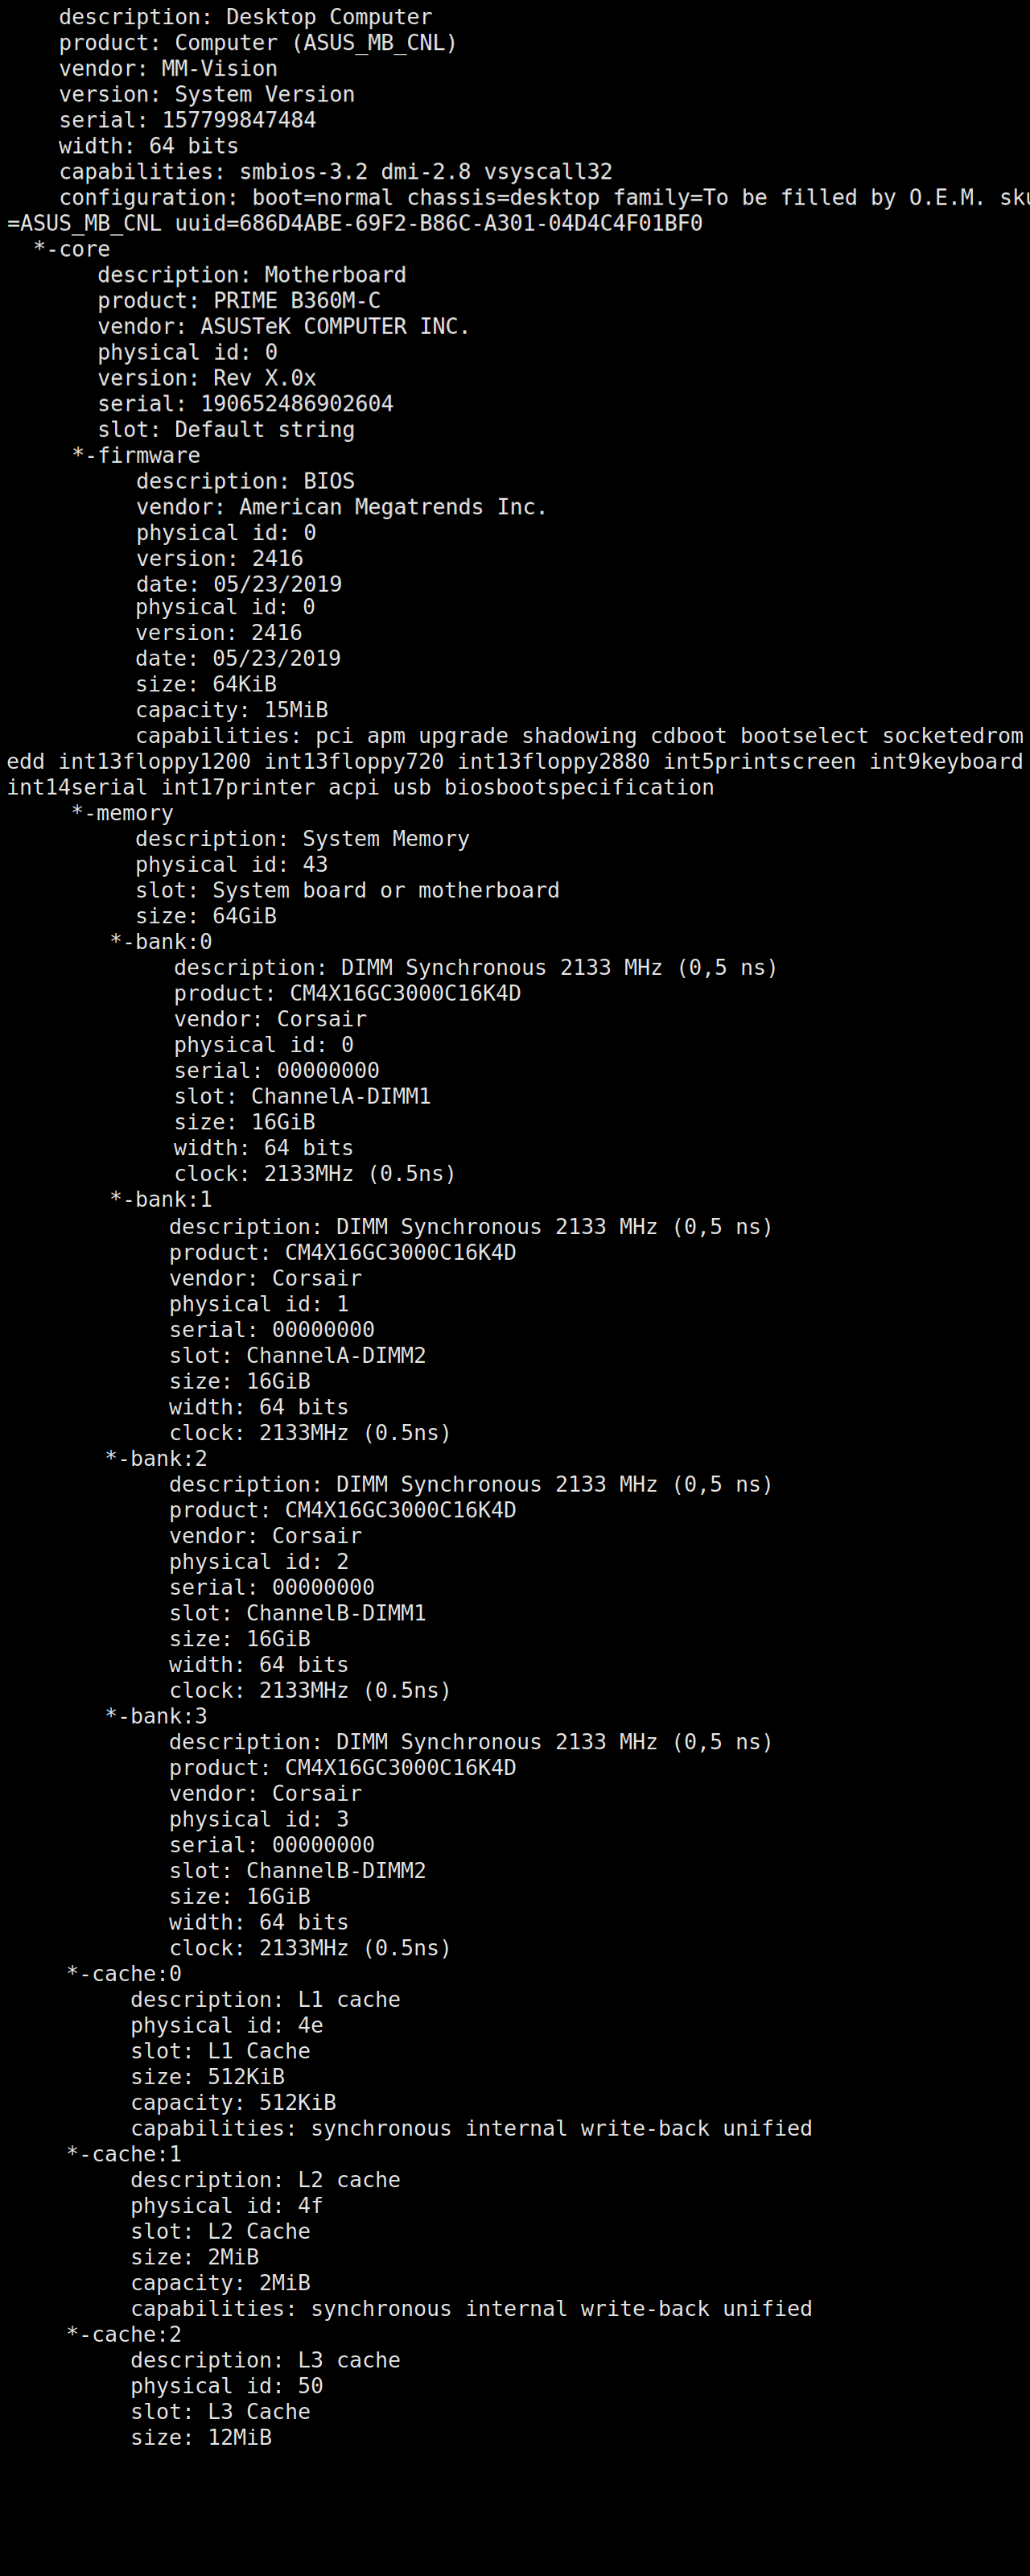Click the American Megatrends Inc. vendor line
This screenshot has height=2576, width=1030.
tap(341, 508)
